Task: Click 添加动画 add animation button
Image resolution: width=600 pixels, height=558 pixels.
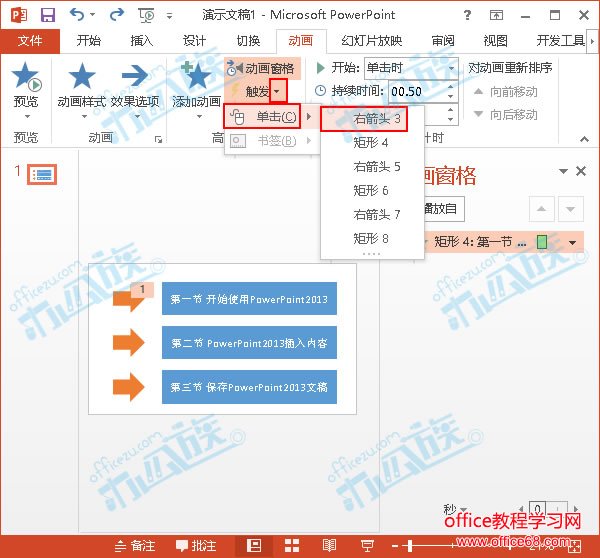Action: [x=196, y=89]
